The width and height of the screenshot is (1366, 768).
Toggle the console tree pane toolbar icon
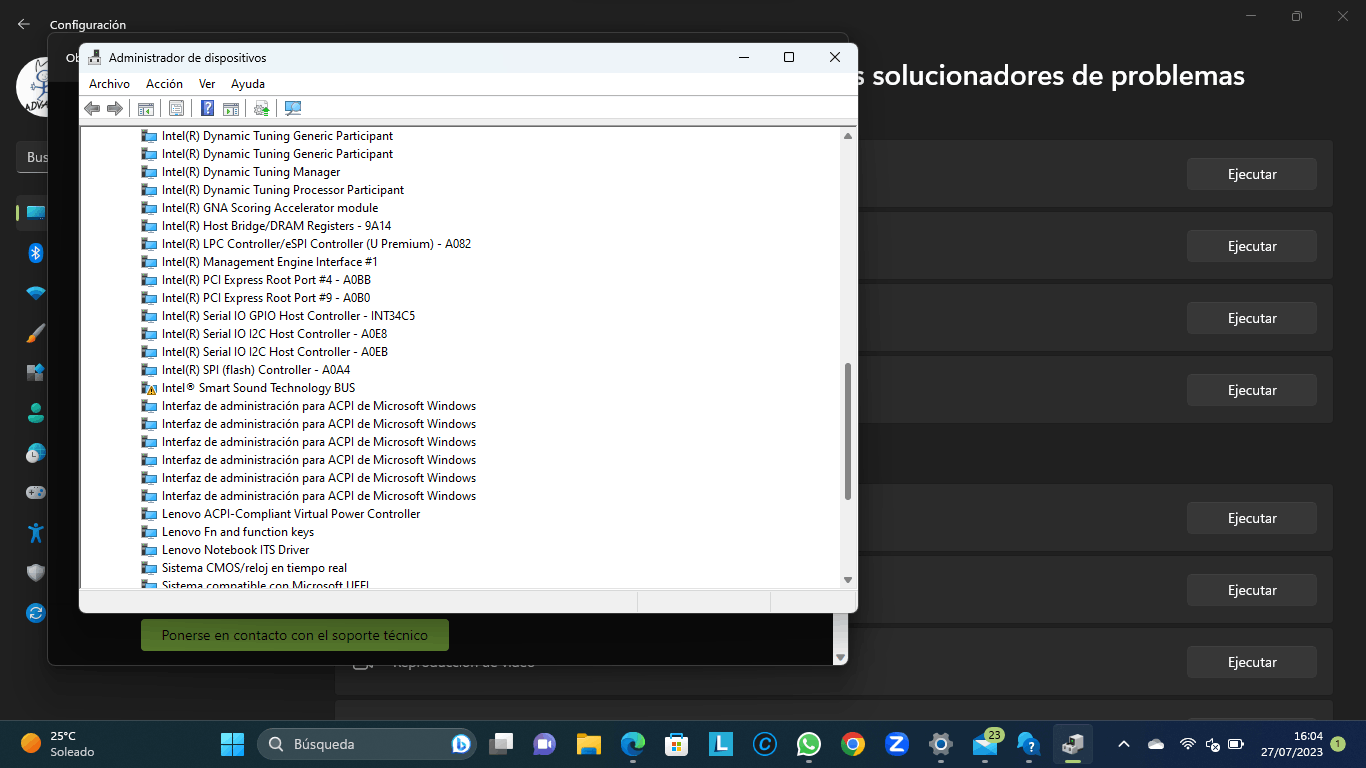coord(146,108)
